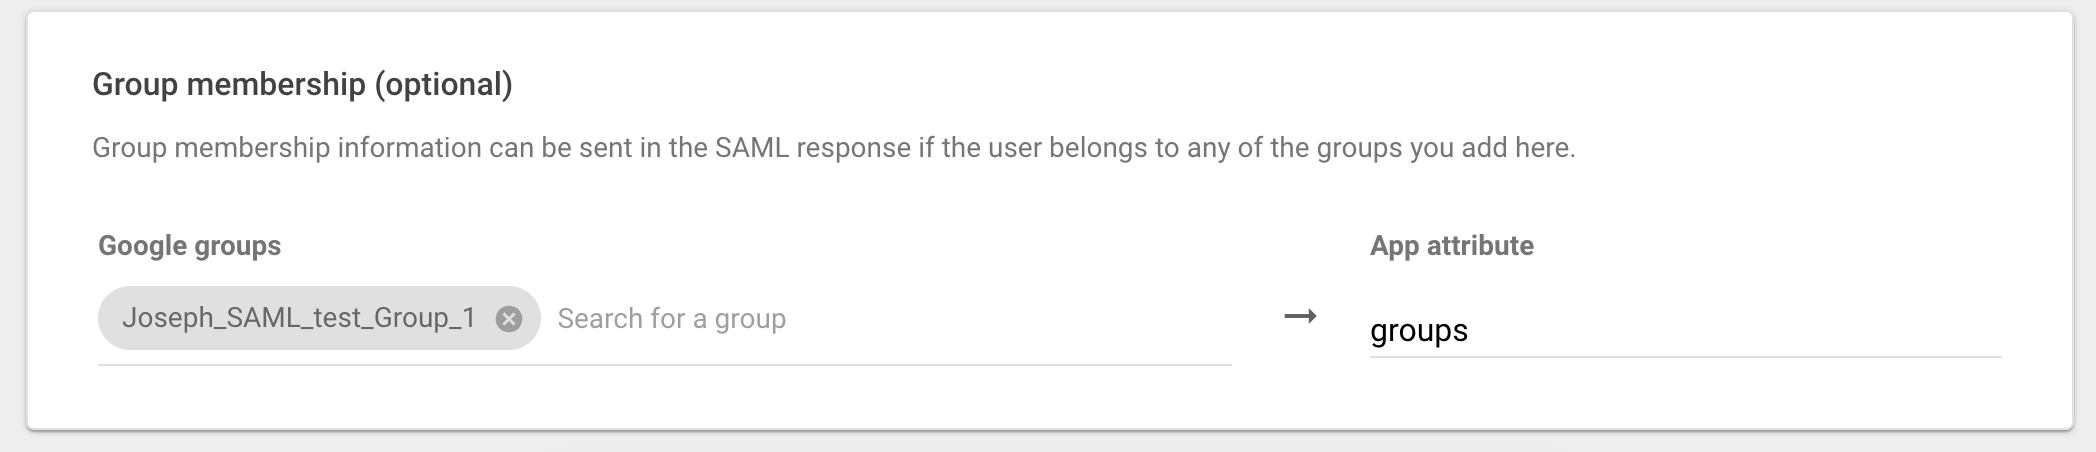Image resolution: width=2096 pixels, height=452 pixels.
Task: Click the Google groups column label
Action: [189, 246]
